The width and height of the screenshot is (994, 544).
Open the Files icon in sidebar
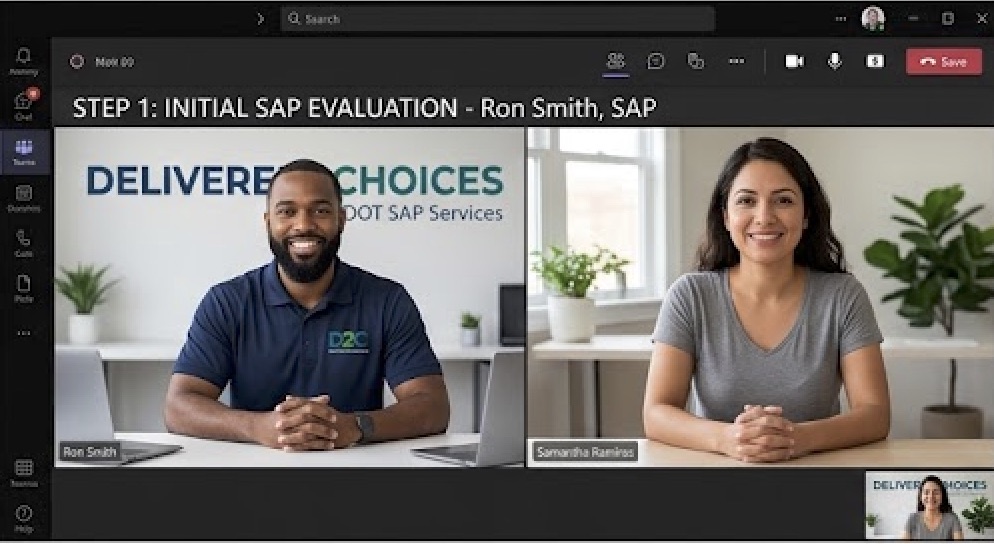[23, 288]
